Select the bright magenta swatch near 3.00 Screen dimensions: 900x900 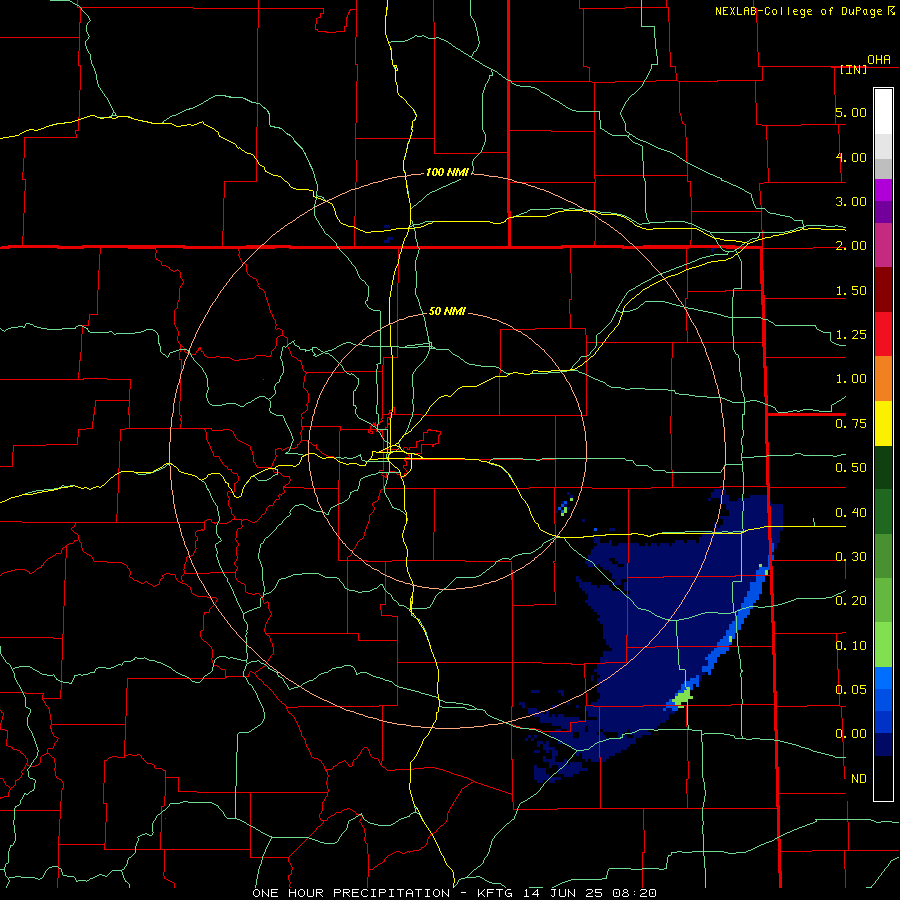(883, 190)
